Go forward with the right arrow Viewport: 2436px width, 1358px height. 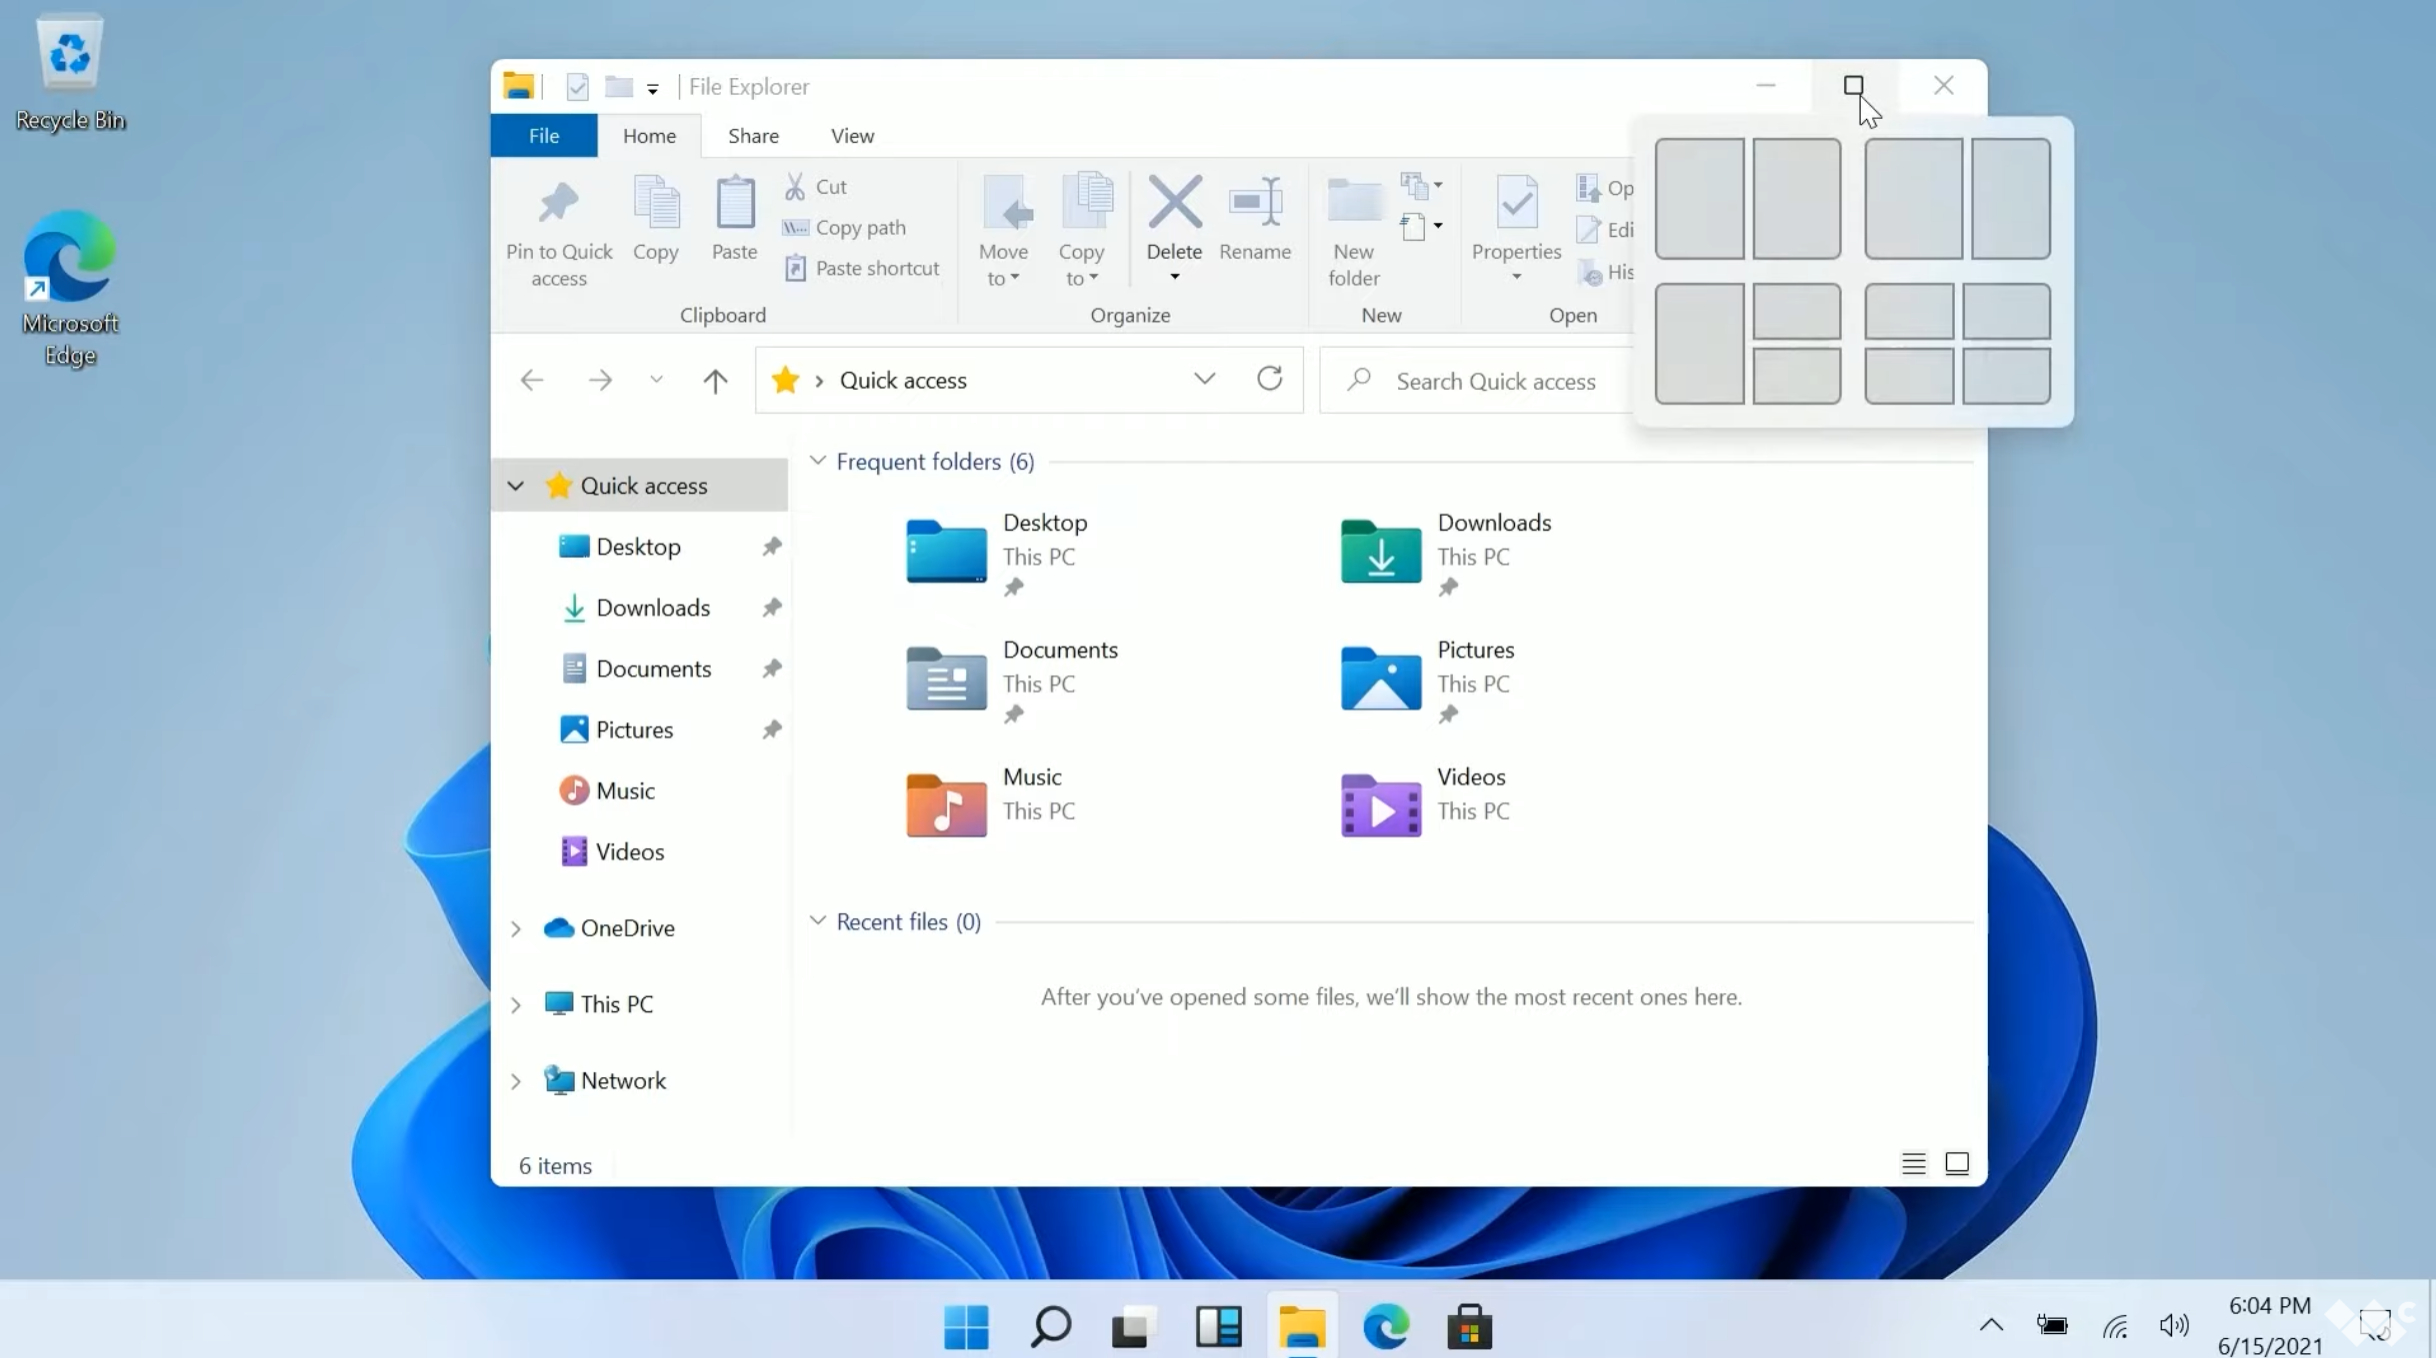point(600,380)
